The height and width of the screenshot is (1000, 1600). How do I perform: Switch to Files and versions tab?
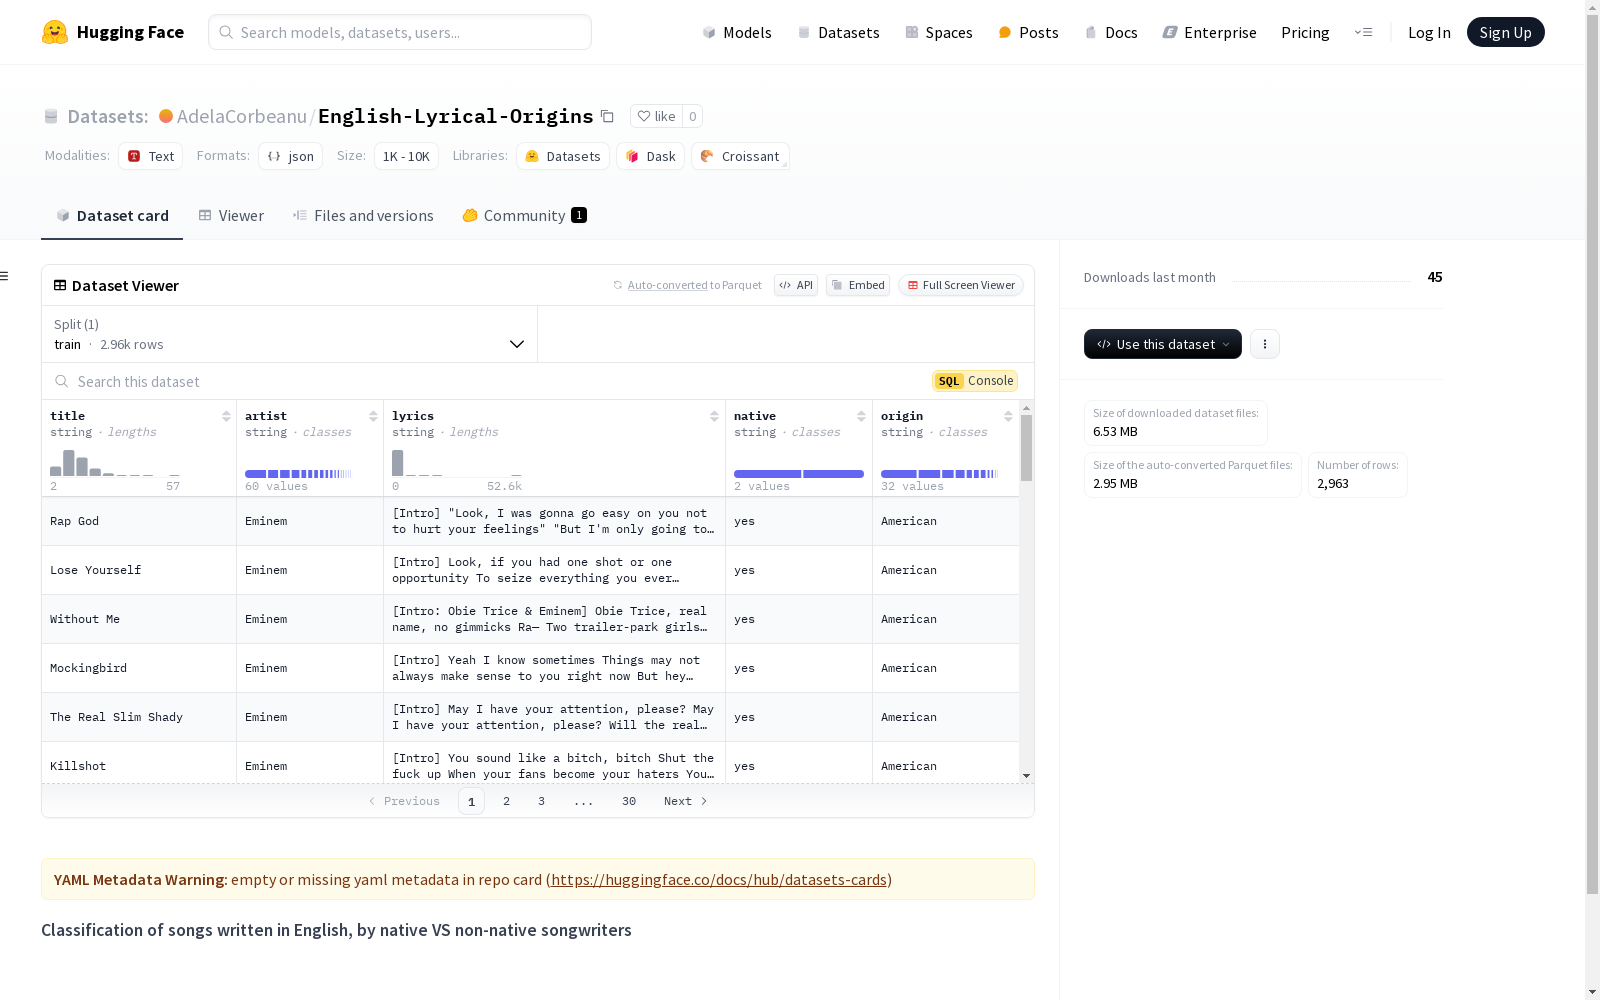pos(363,215)
